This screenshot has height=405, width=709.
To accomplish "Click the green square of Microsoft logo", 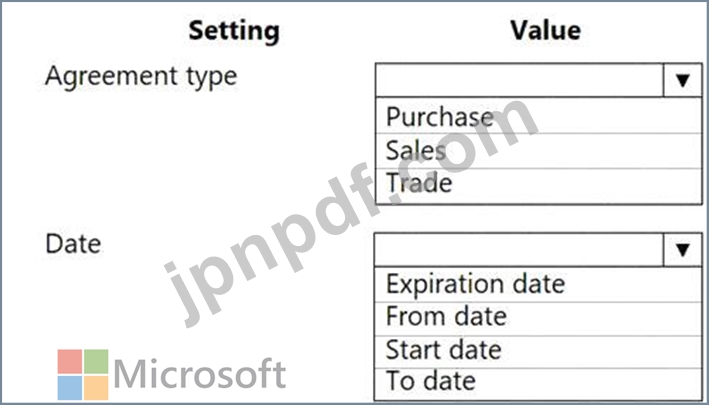I will (95, 361).
